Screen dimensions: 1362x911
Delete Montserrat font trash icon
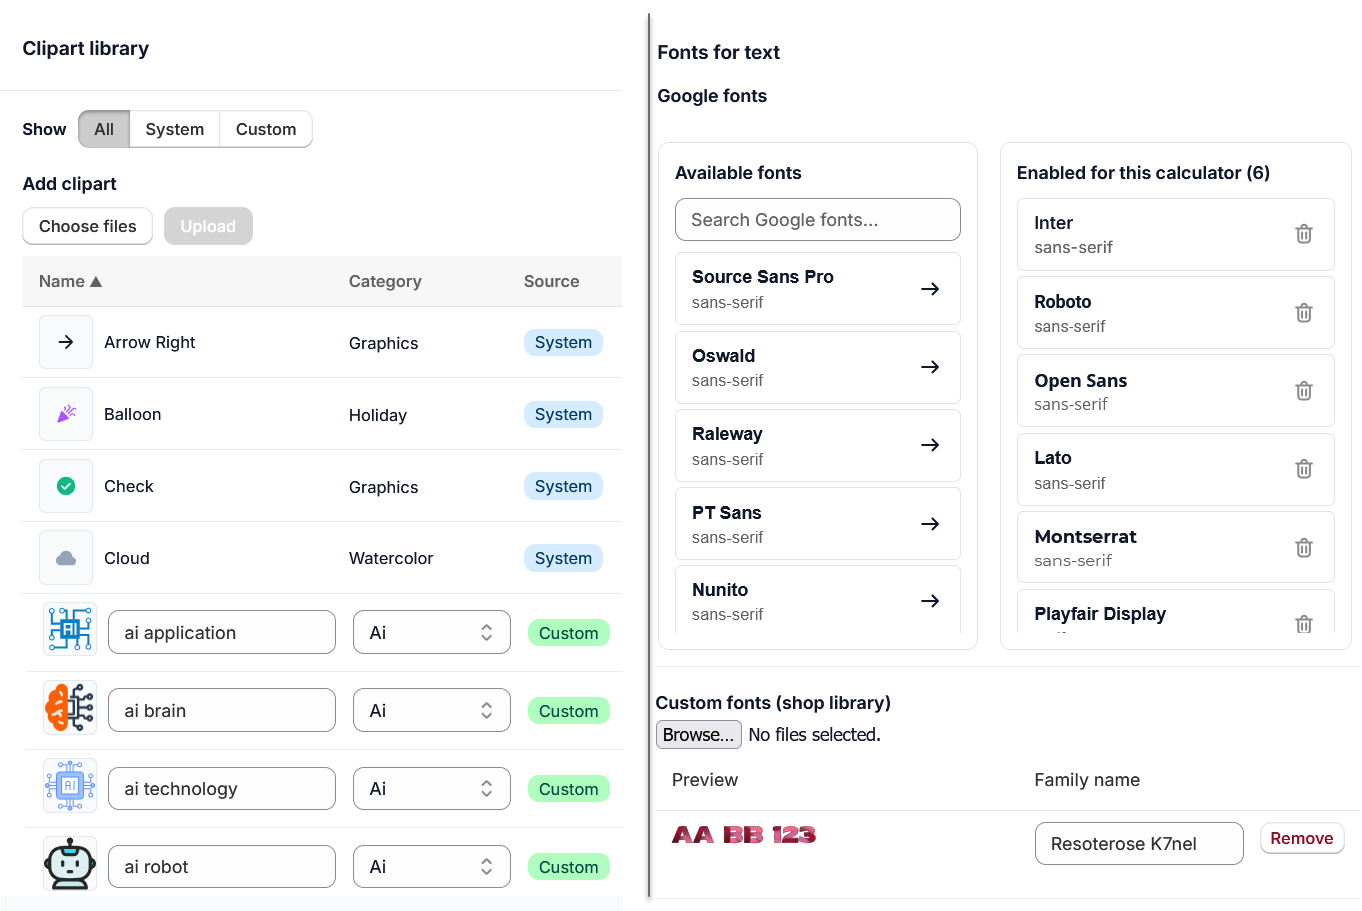tap(1304, 548)
